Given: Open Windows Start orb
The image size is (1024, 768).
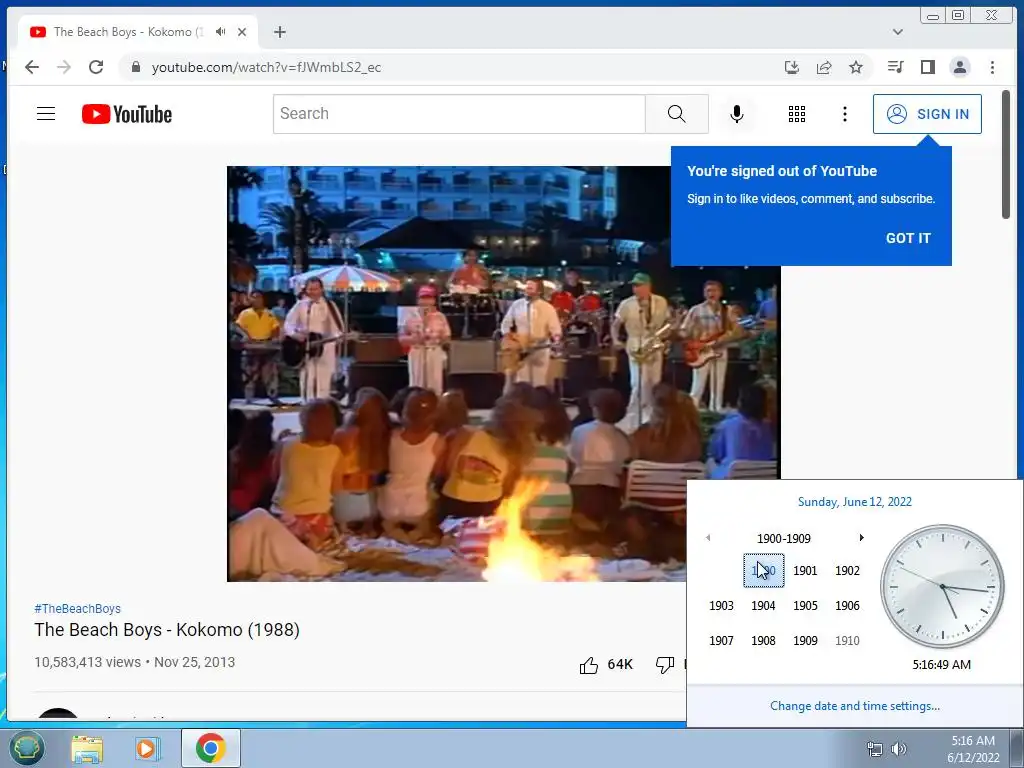Looking at the screenshot, I should click(26, 748).
